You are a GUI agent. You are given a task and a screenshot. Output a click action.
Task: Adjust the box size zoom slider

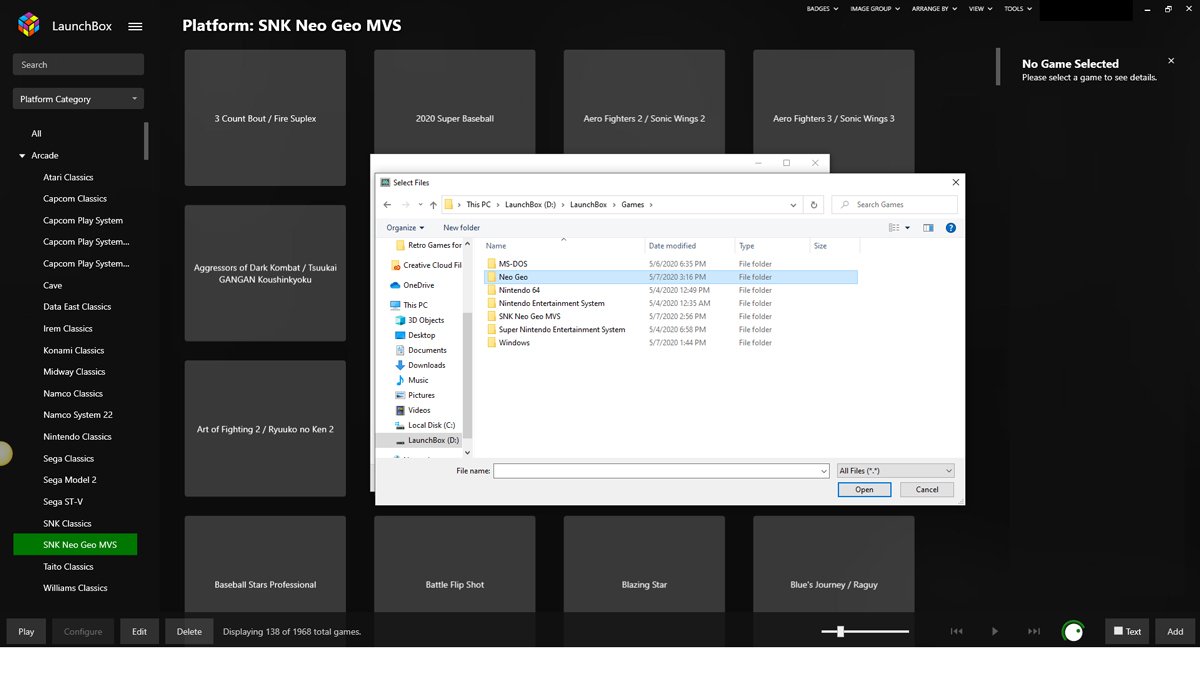click(x=840, y=631)
